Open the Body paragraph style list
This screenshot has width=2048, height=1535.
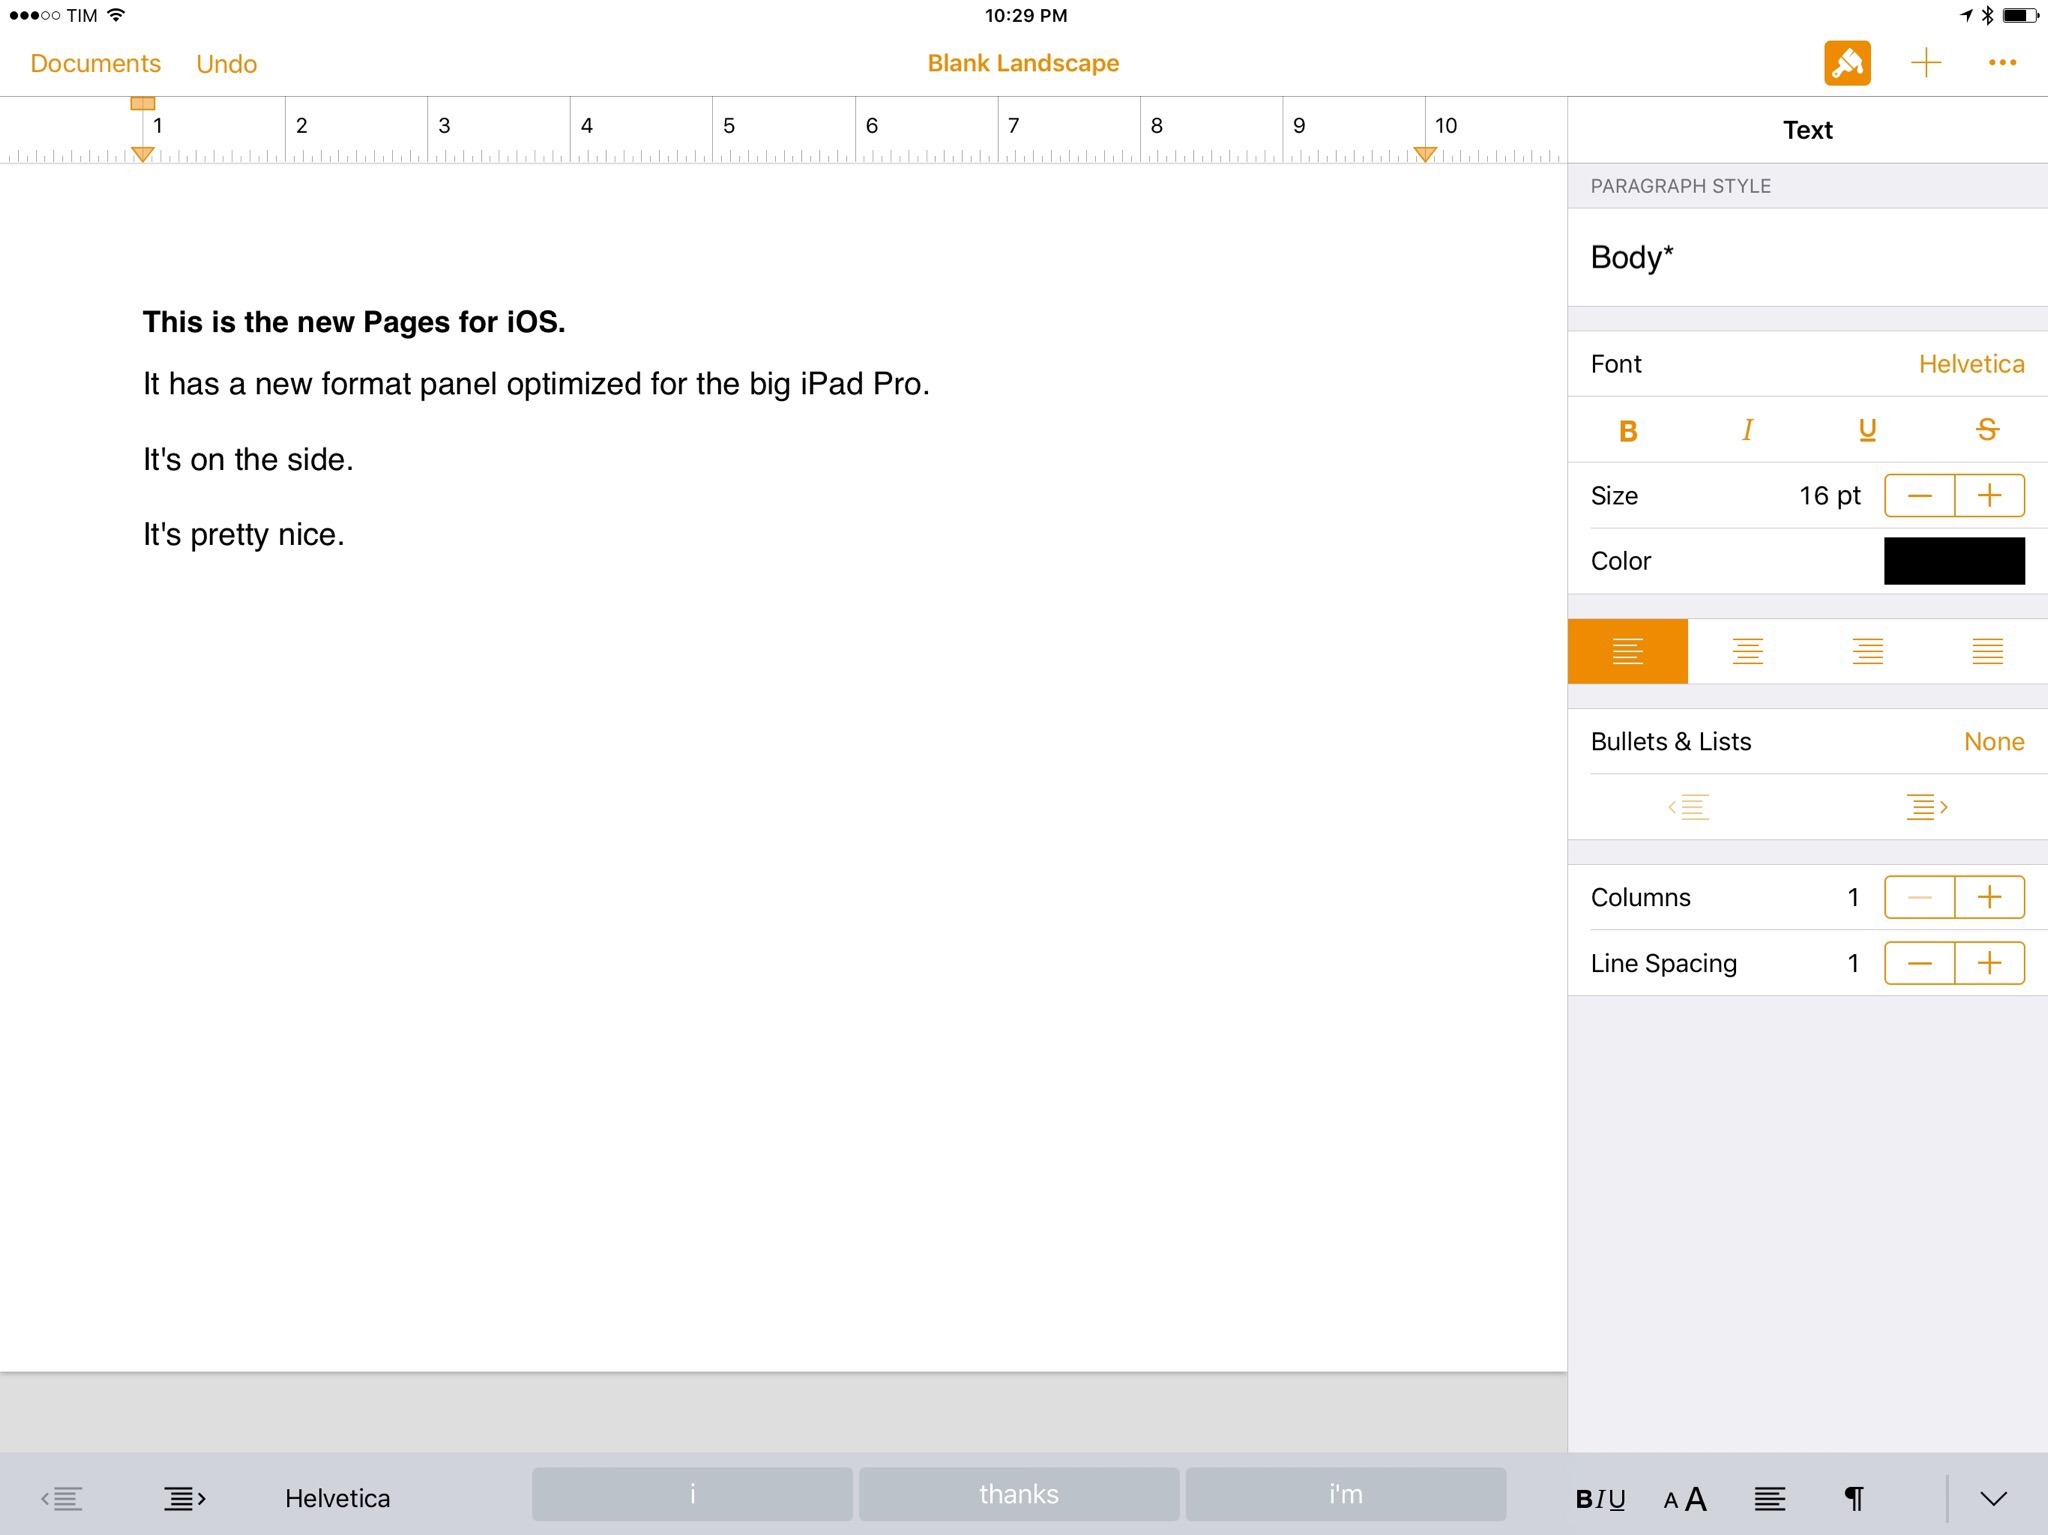(x=1808, y=258)
